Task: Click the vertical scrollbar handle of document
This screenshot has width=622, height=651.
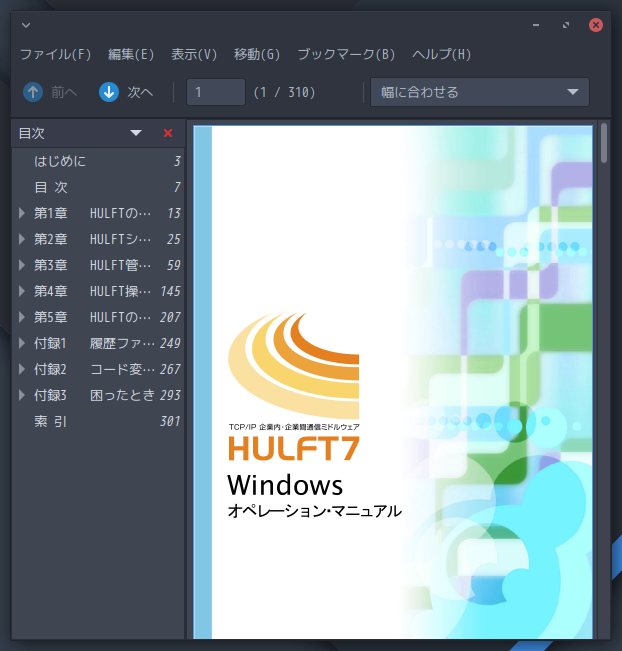Action: click(604, 143)
